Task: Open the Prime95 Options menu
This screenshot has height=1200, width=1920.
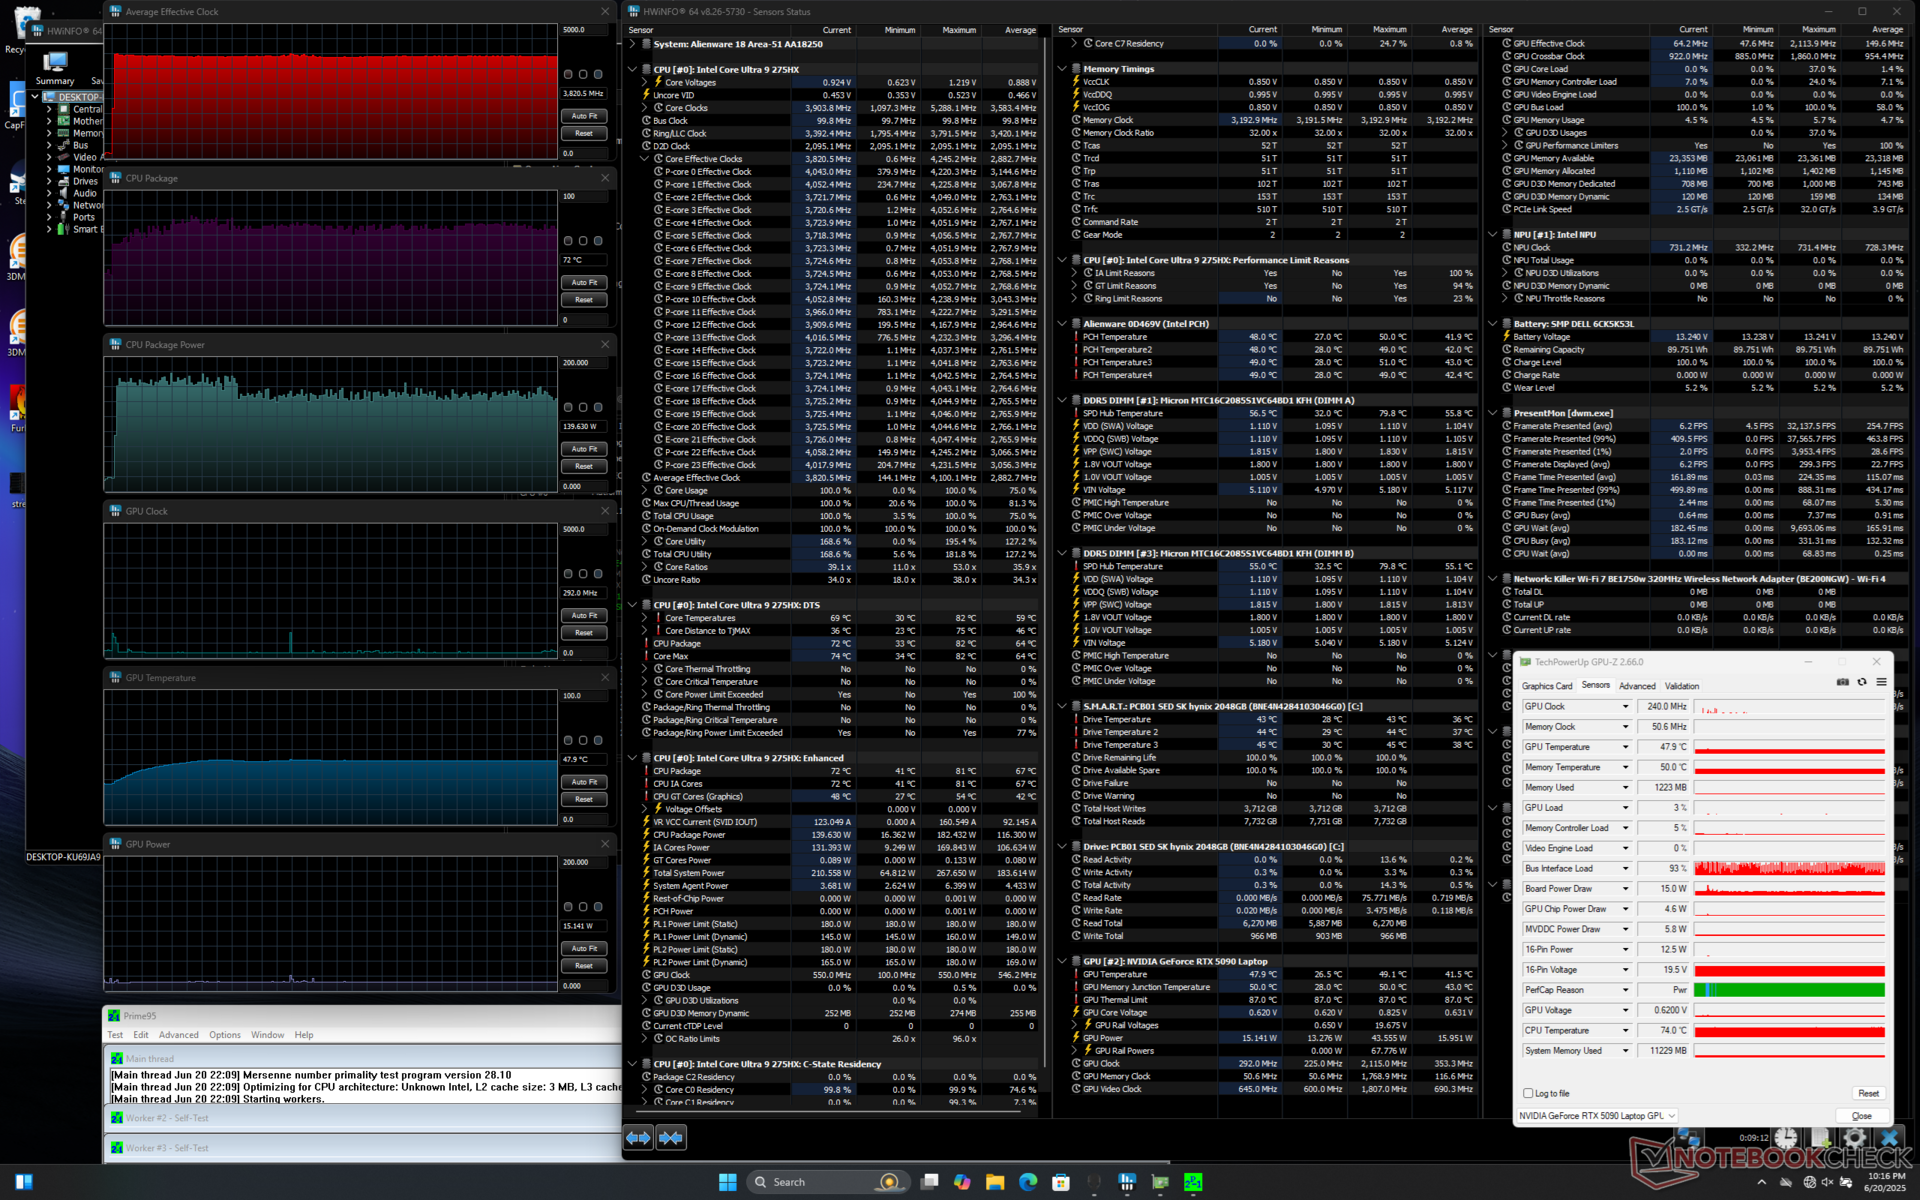Action: point(224,1035)
